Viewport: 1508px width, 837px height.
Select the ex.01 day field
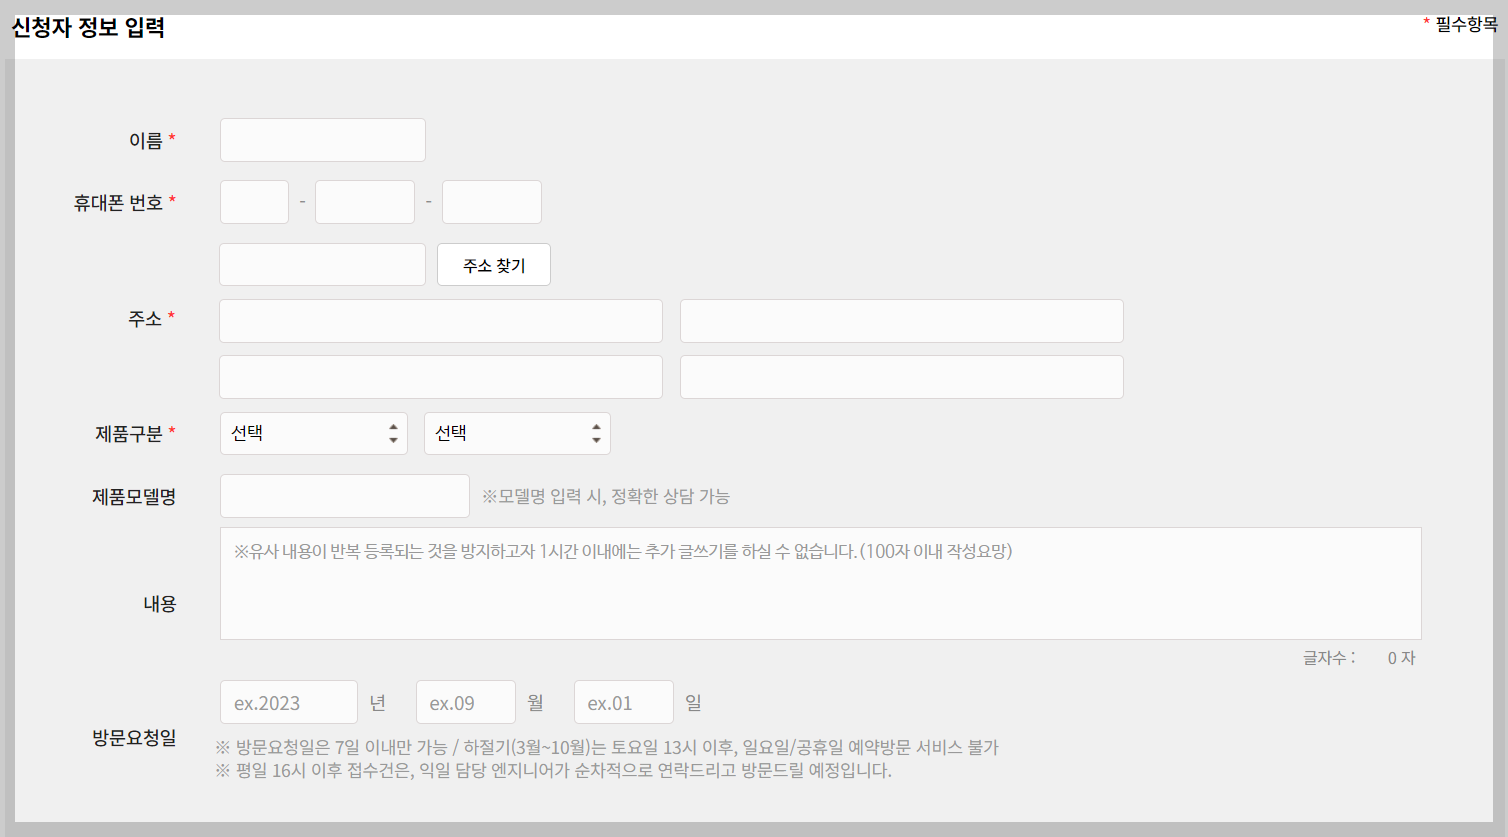pyautogui.click(x=623, y=701)
